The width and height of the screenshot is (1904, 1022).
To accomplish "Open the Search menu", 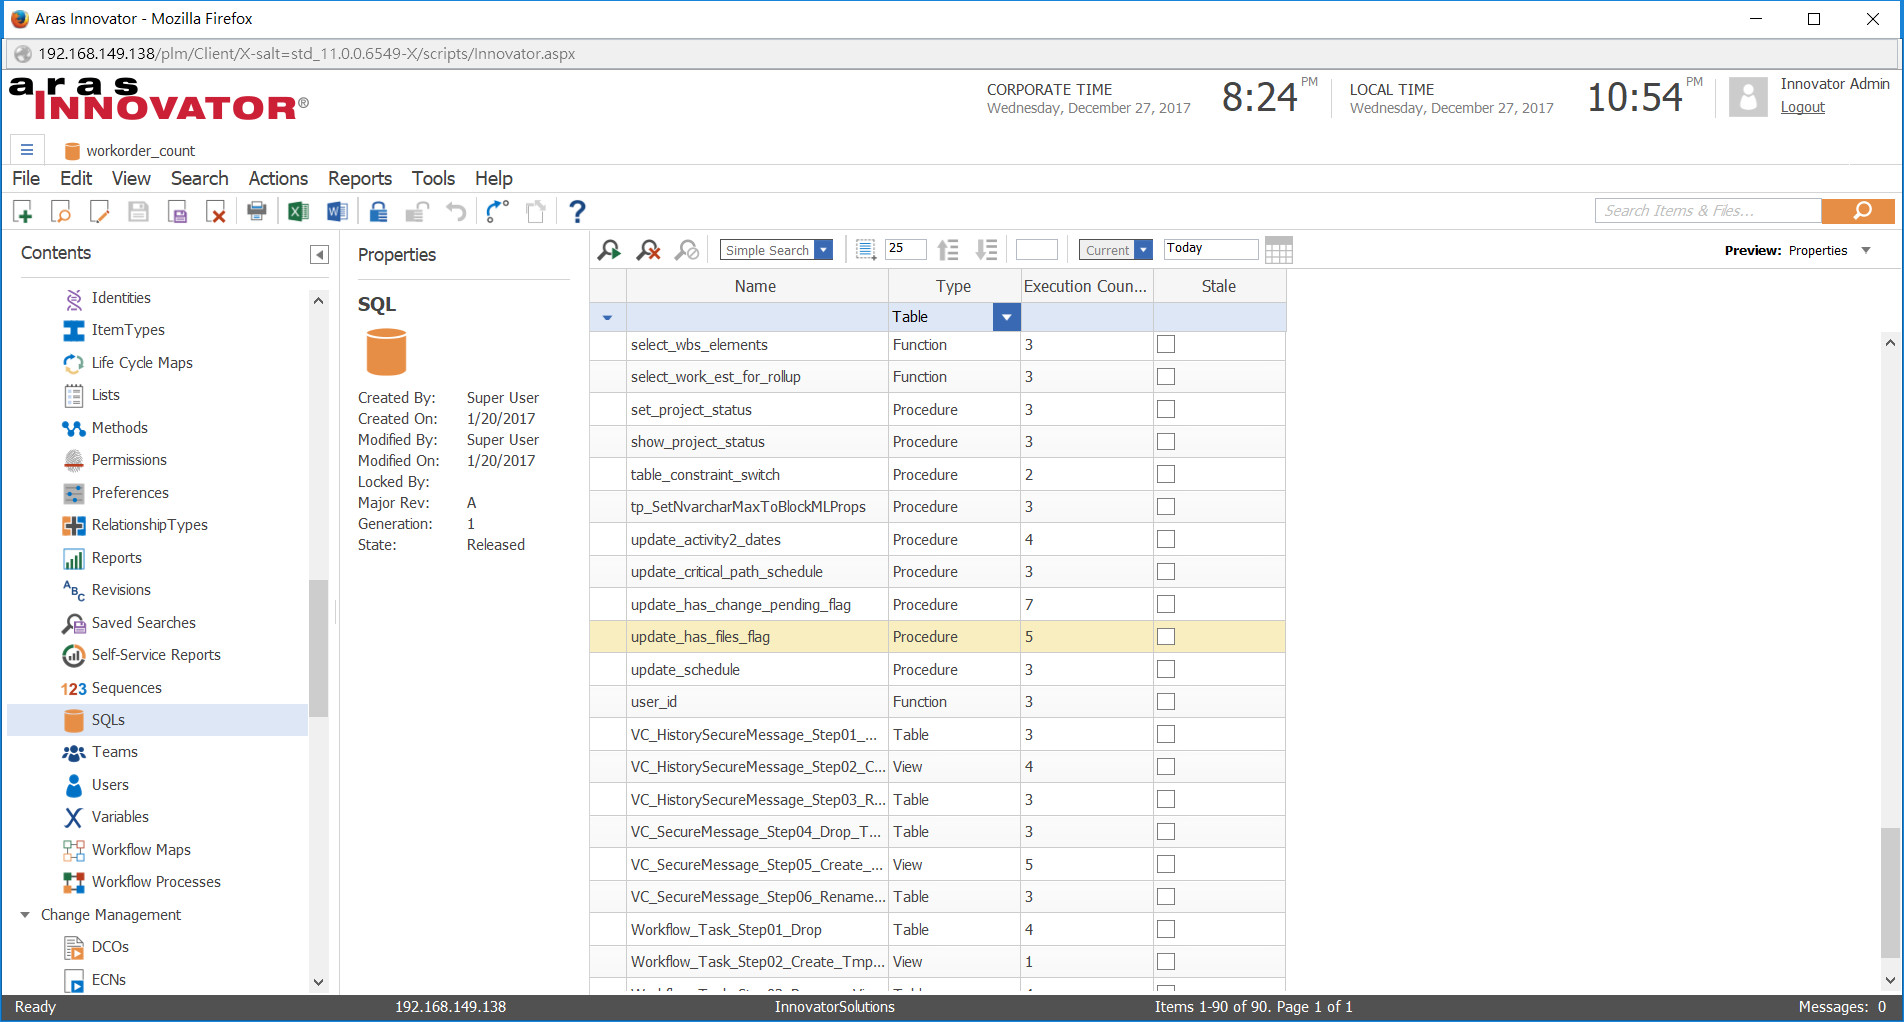I will (199, 178).
